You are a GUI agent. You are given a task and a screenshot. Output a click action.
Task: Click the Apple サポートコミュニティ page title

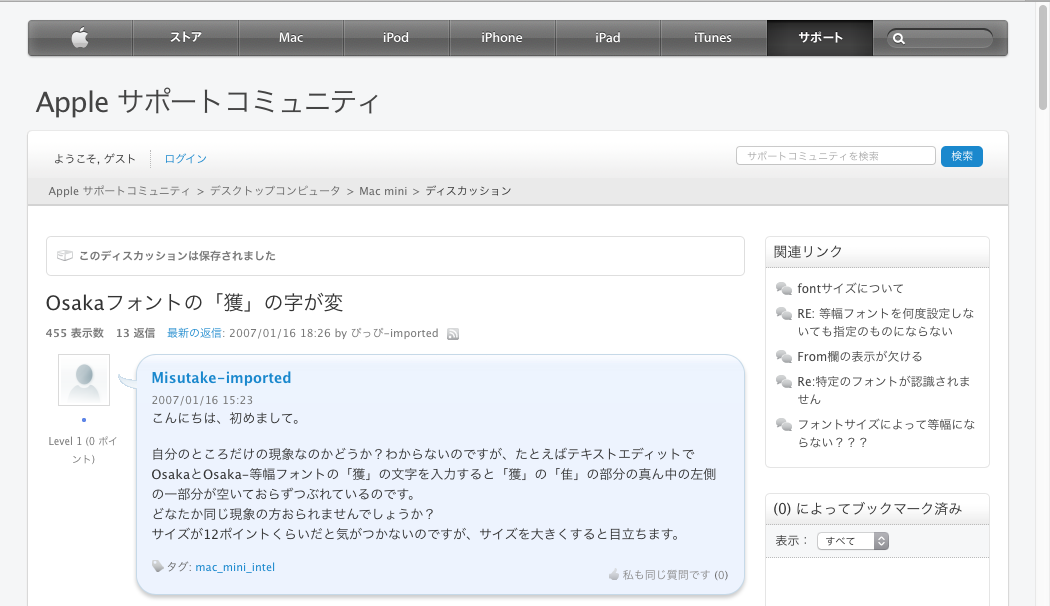(208, 102)
